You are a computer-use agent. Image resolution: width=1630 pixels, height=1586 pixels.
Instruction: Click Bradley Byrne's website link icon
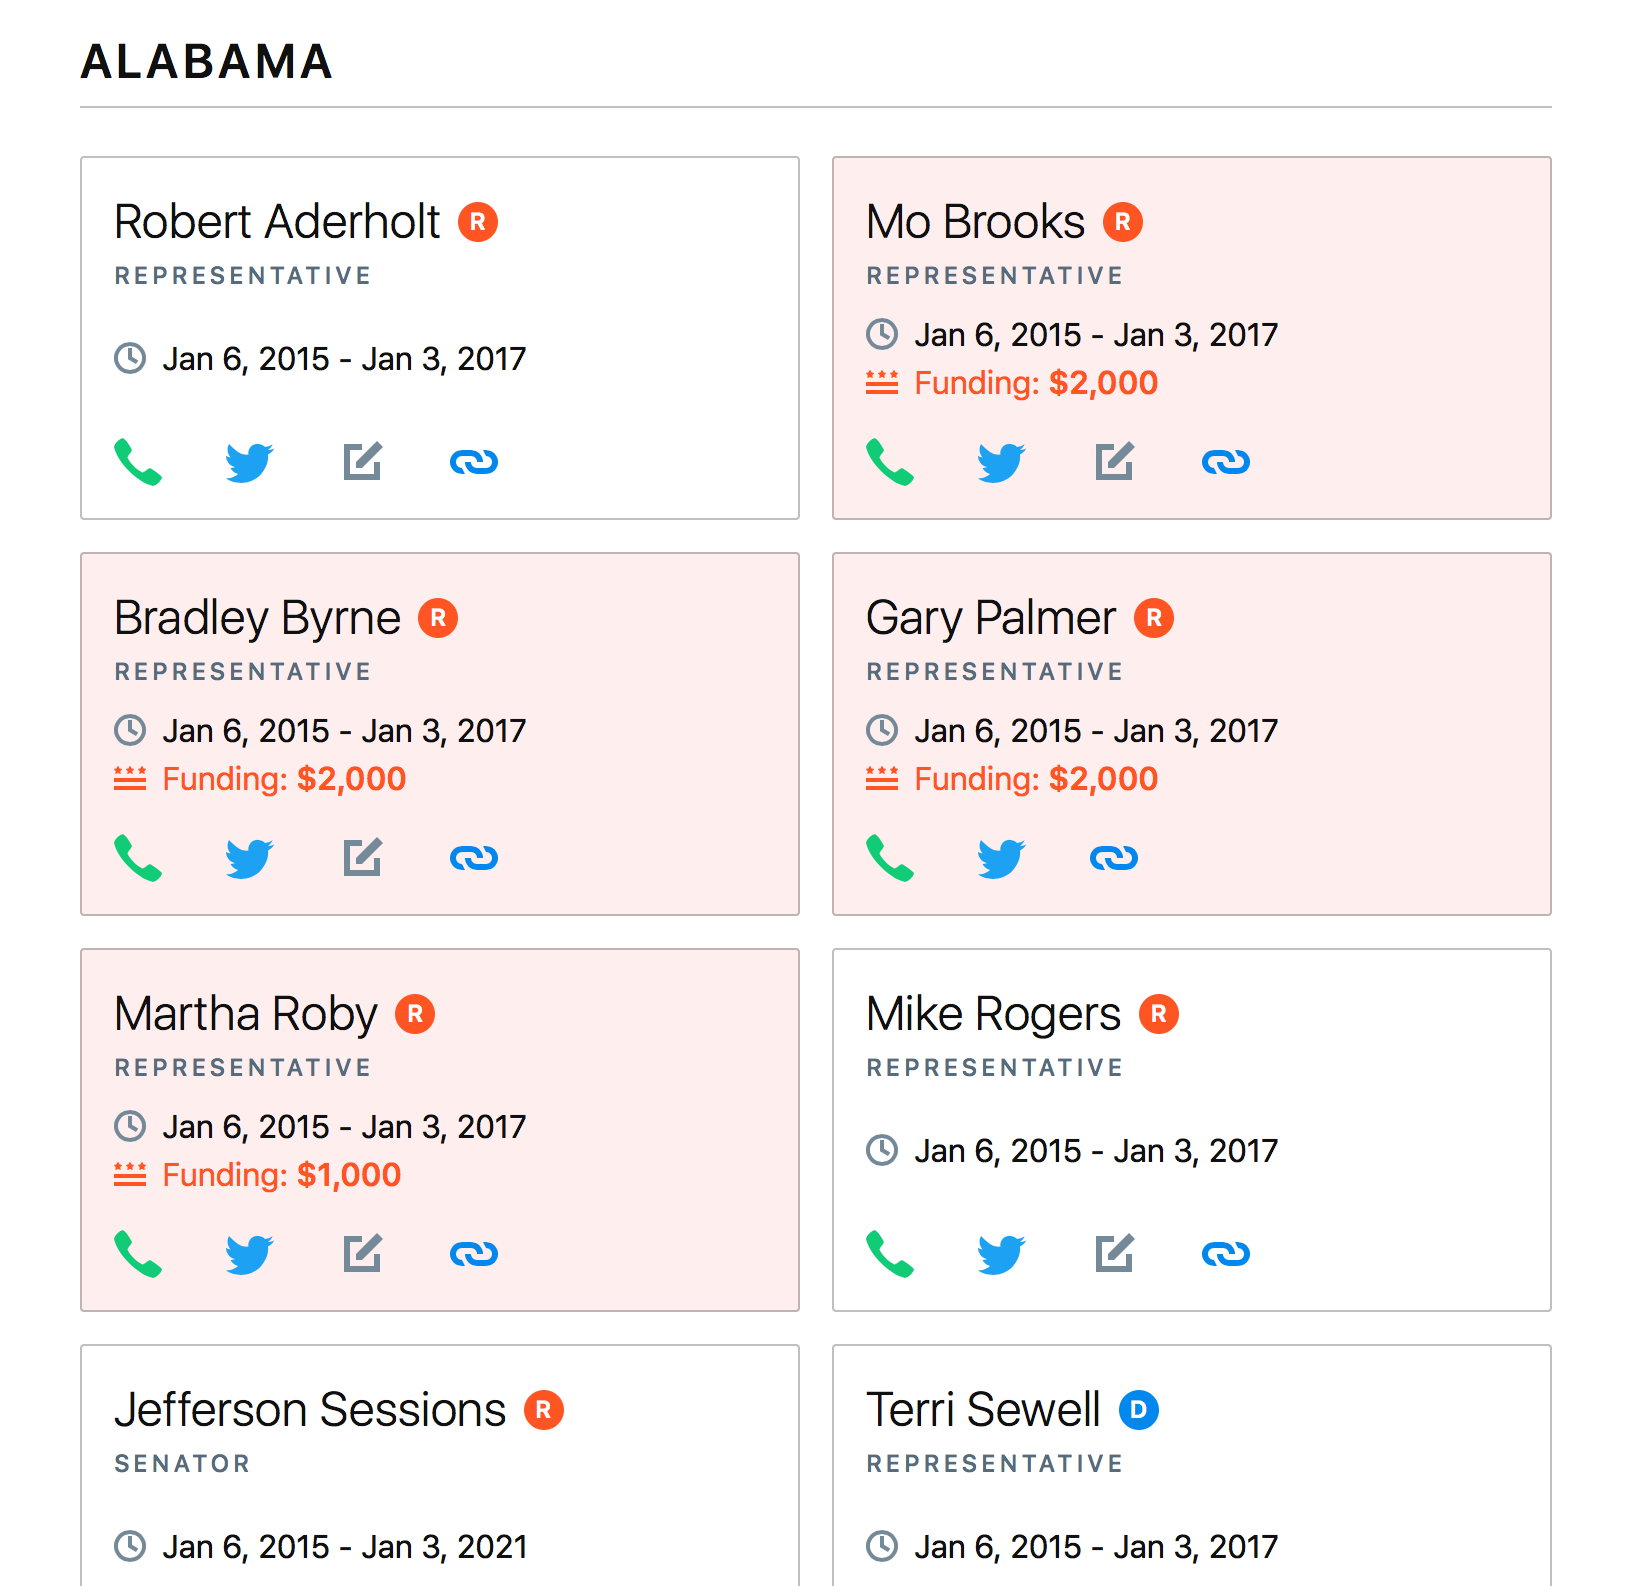coord(473,858)
